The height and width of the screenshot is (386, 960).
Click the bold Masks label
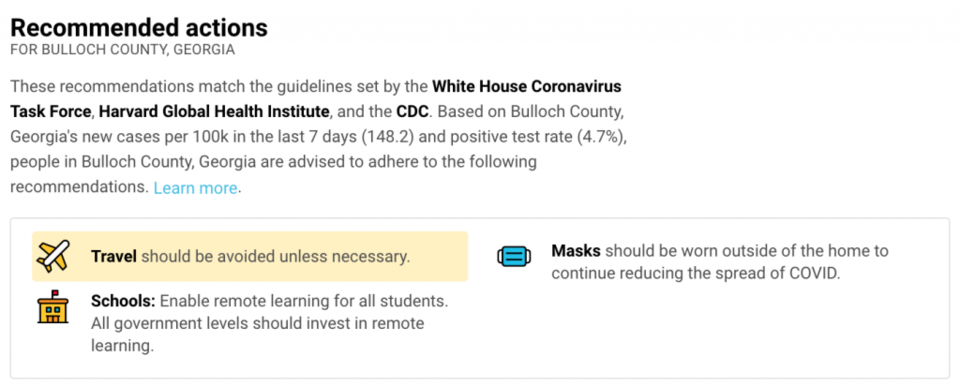pyautogui.click(x=576, y=251)
